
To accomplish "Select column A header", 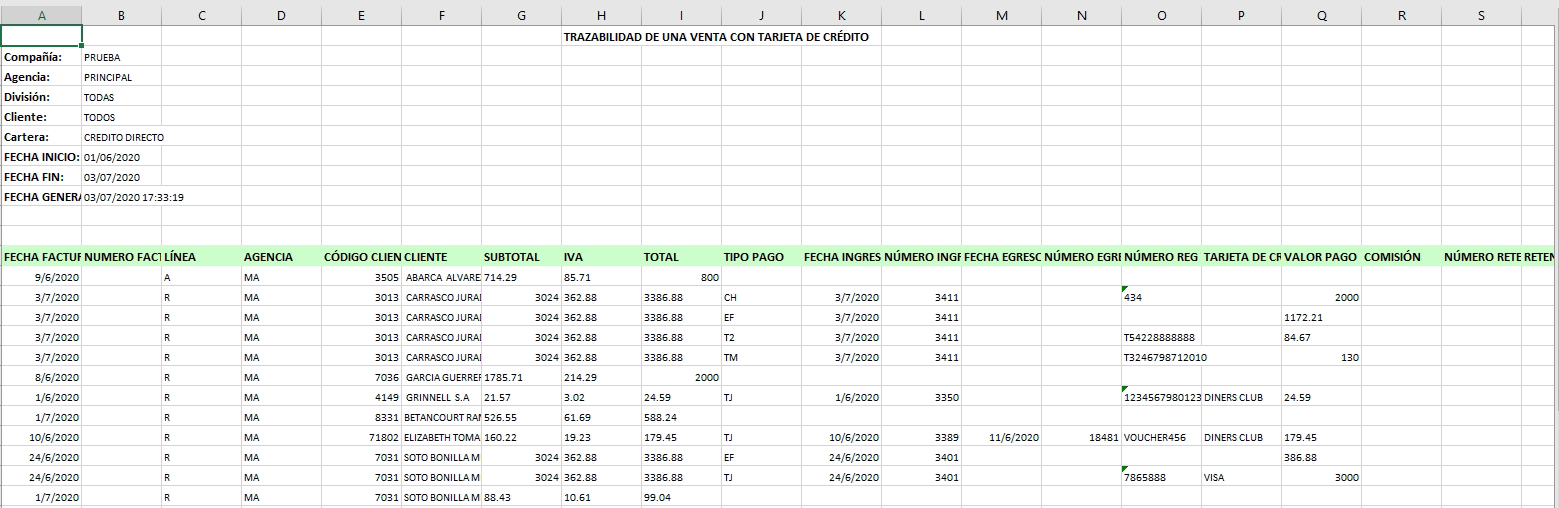I will tap(41, 15).
